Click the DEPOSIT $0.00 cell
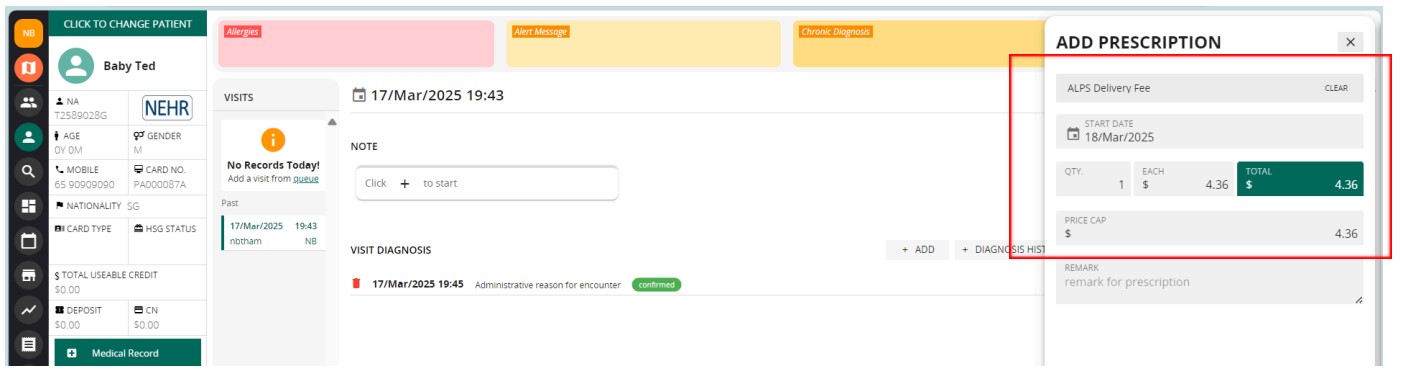 pos(88,317)
